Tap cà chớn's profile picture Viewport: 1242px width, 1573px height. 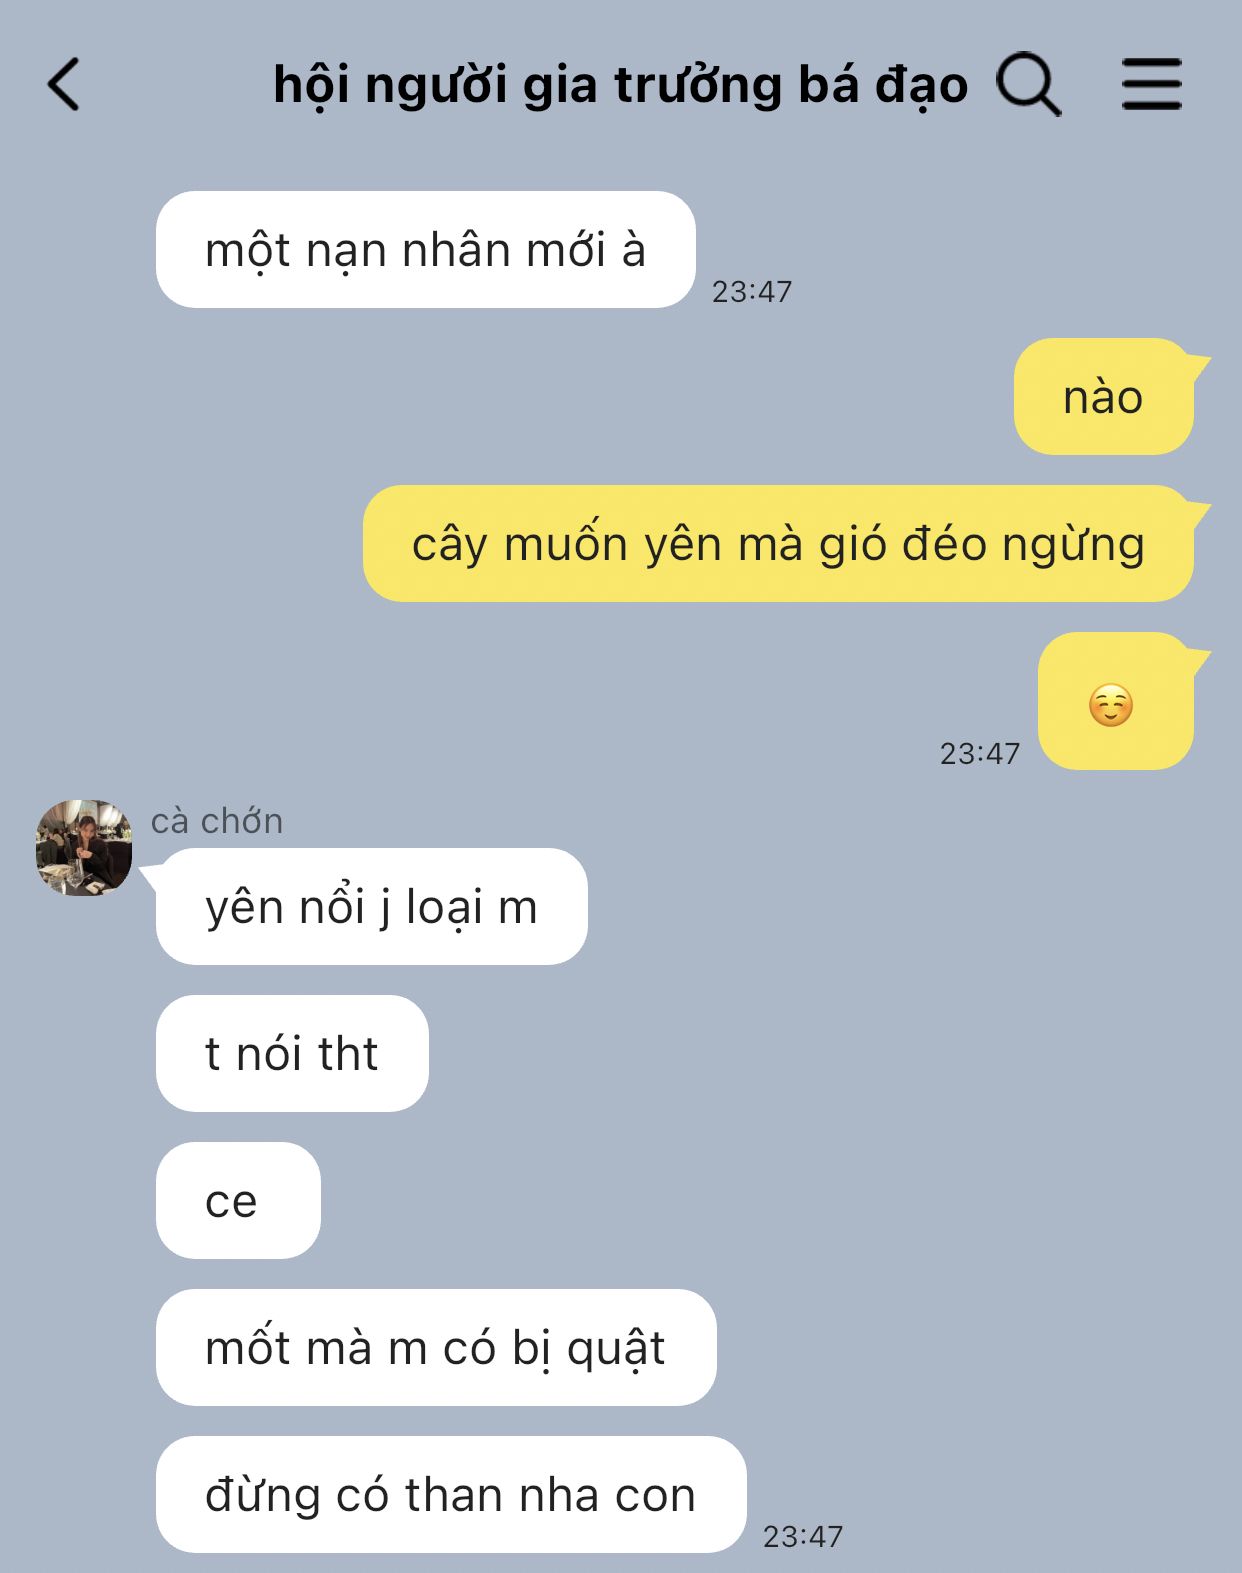(84, 847)
